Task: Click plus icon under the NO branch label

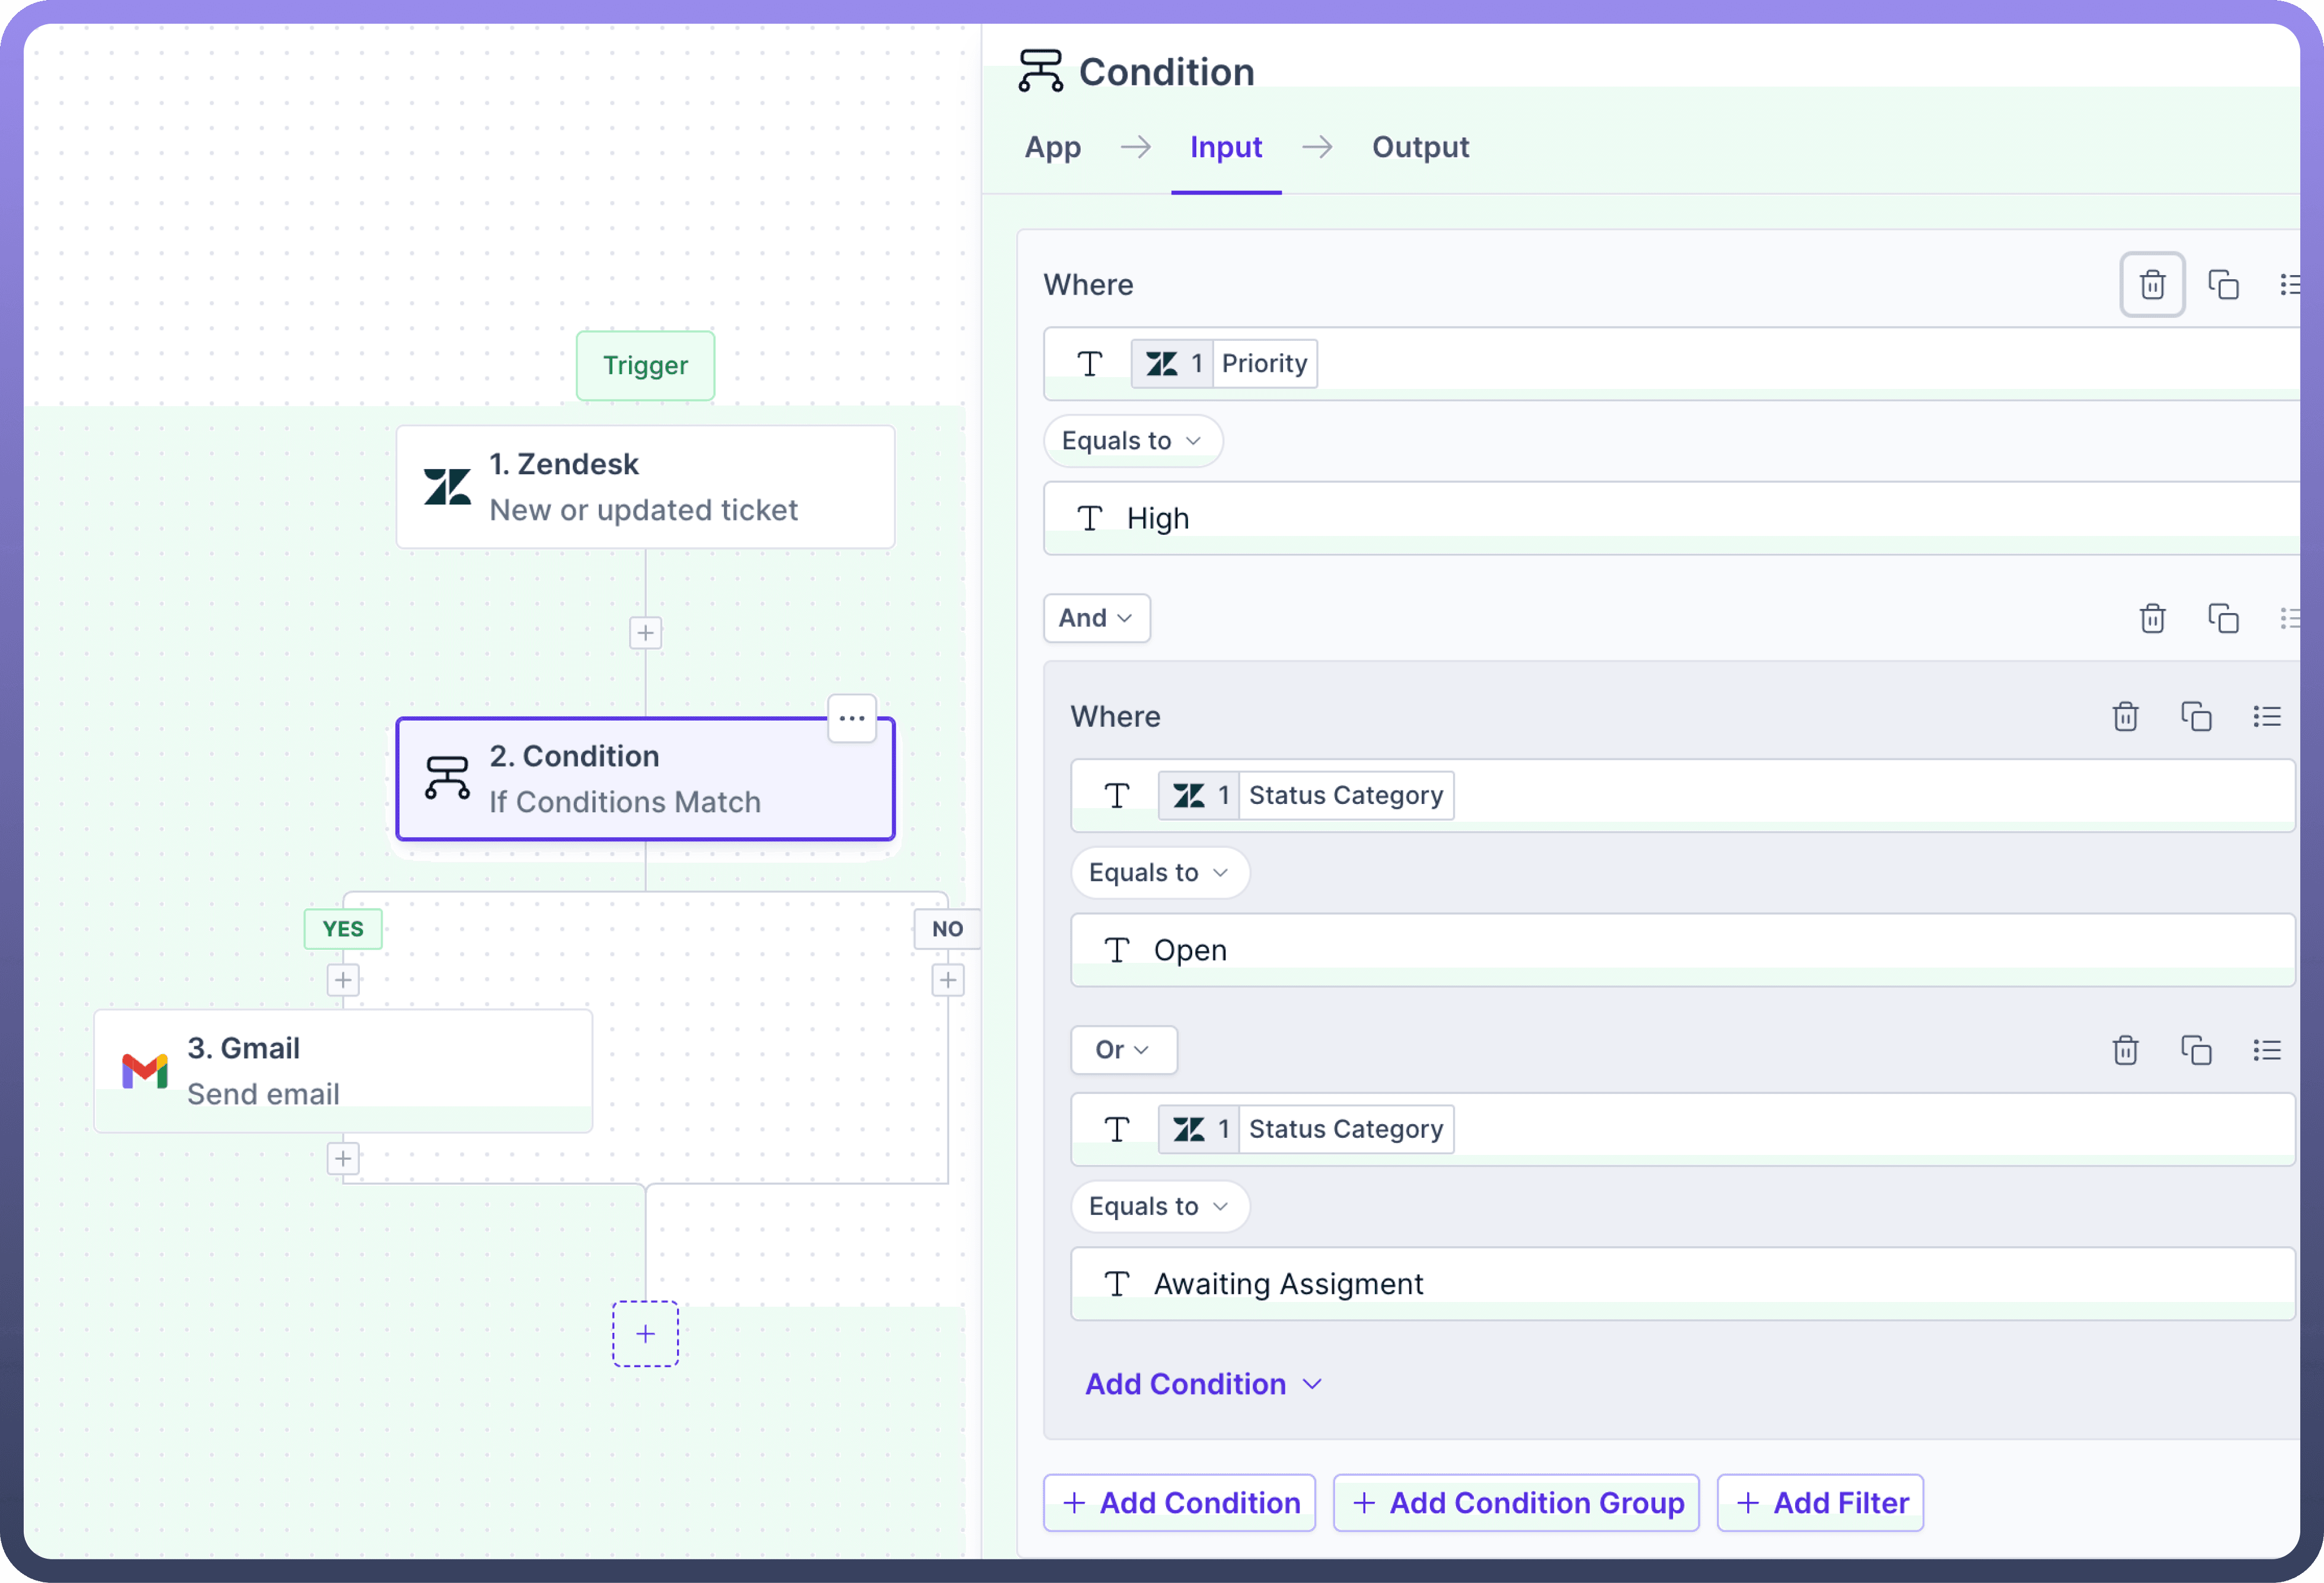Action: click(947, 980)
